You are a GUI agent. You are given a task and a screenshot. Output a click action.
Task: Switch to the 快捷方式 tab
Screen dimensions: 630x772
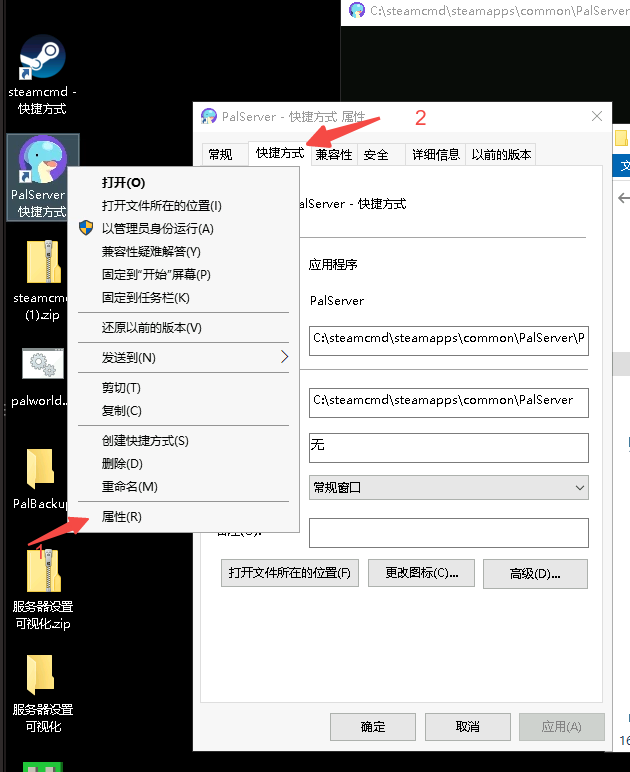[280, 153]
